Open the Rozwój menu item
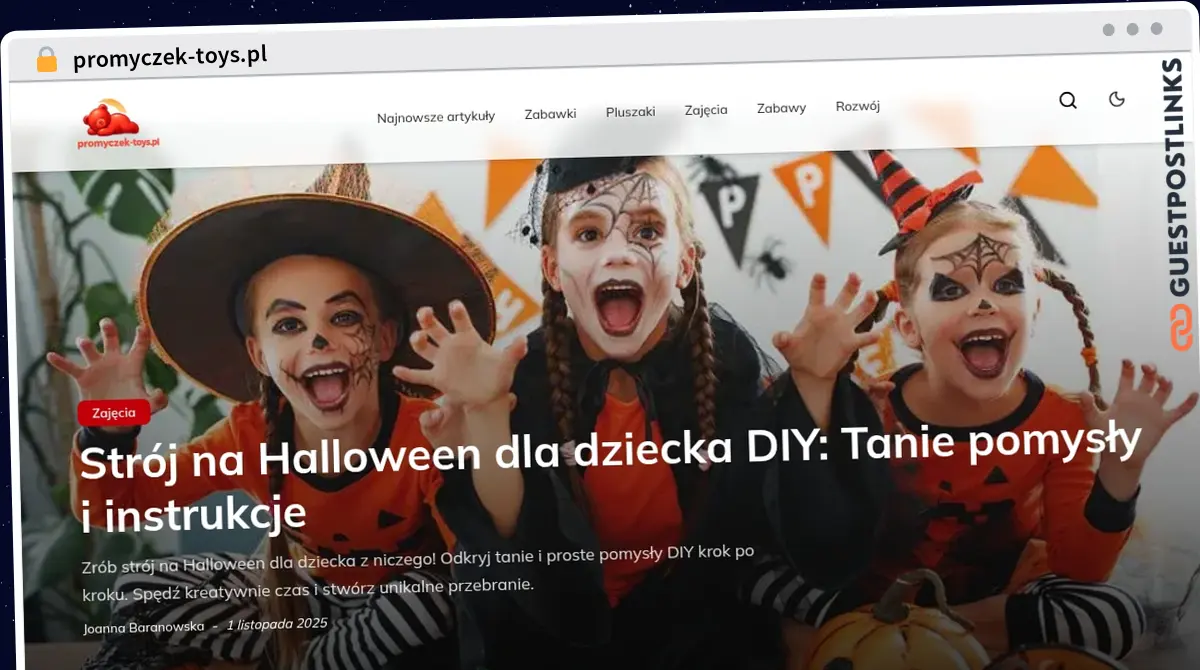The image size is (1200, 670). (x=858, y=106)
